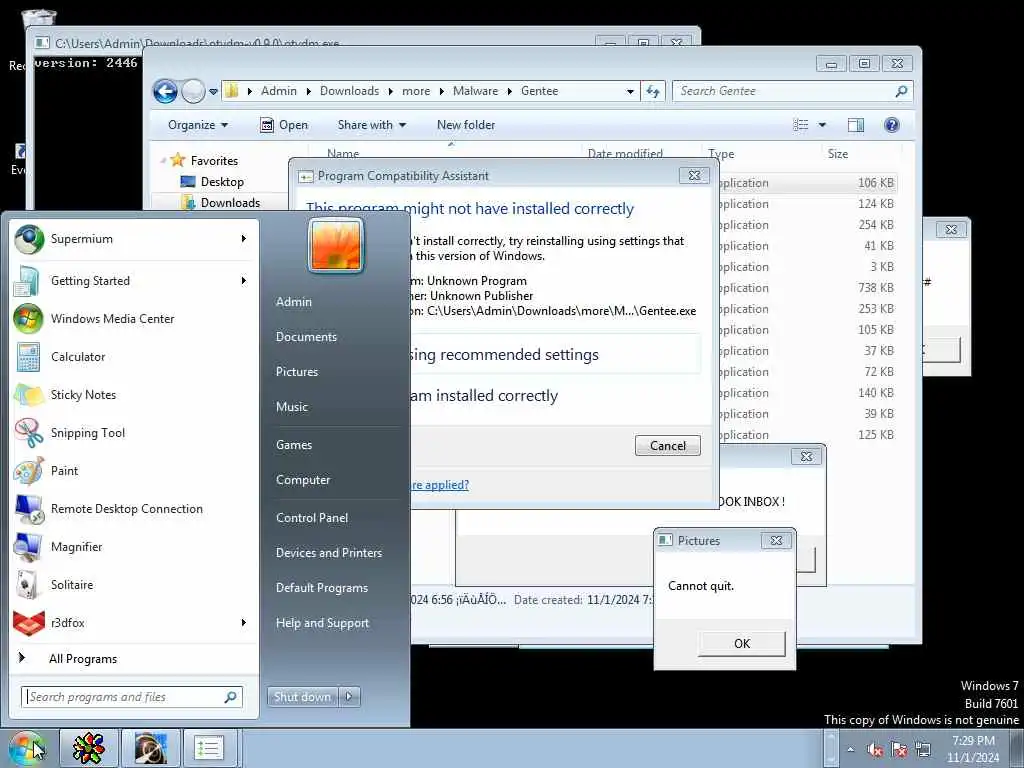Select Malware in the address breadcrumb
This screenshot has width=1024, height=768.
click(475, 91)
